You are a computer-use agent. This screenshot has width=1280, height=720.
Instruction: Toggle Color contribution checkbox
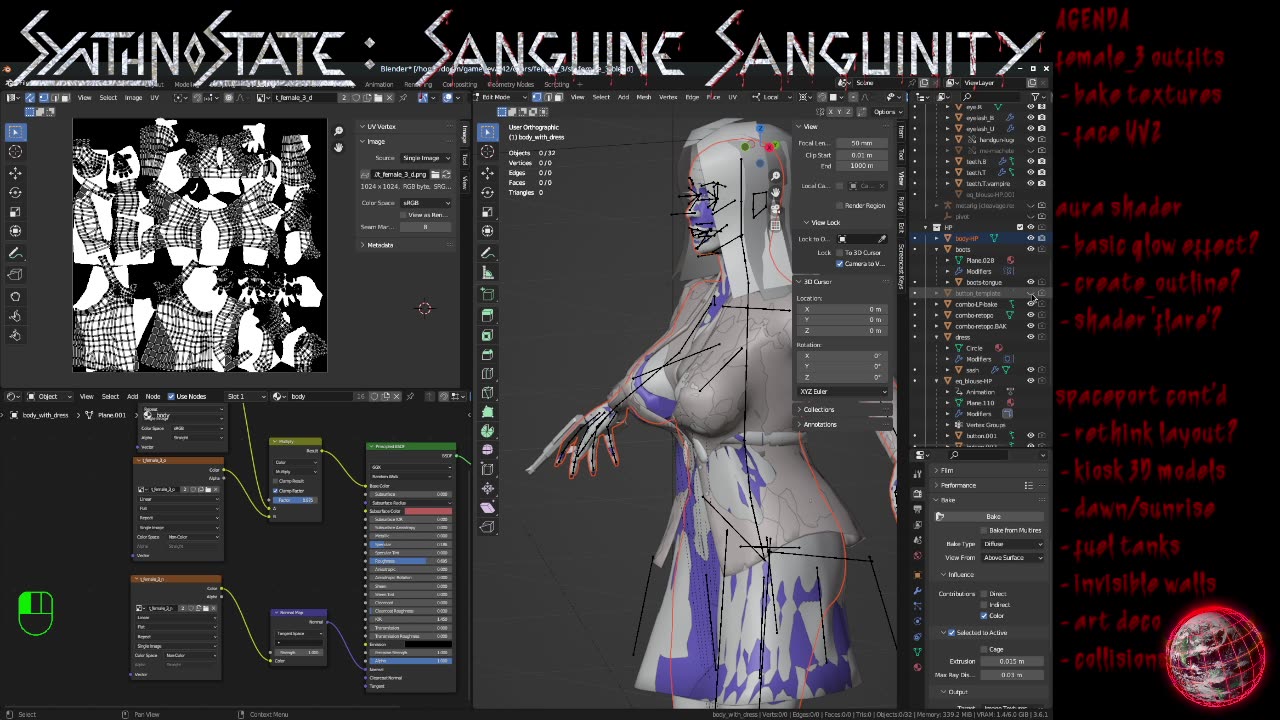[x=984, y=616]
